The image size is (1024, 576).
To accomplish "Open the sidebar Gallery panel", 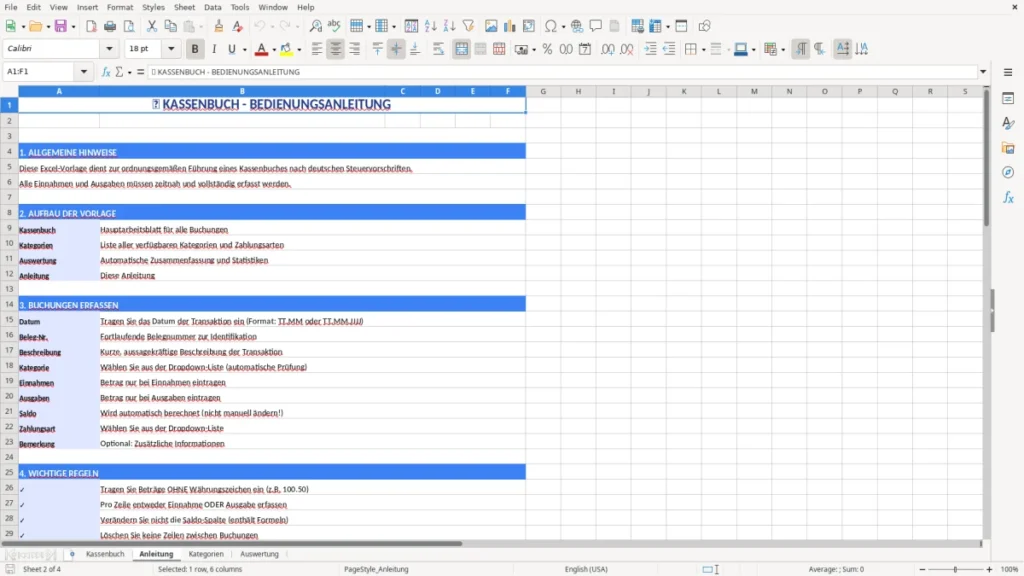I will pyautogui.click(x=1008, y=148).
